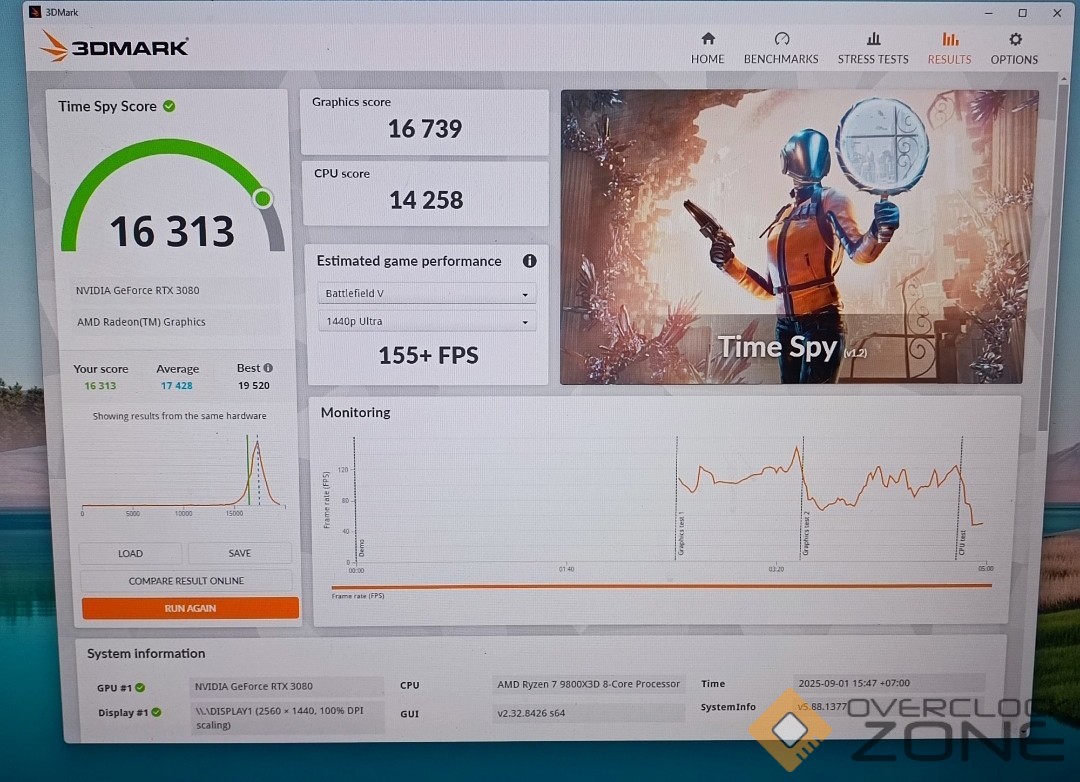Click the orange RUN AGAIN button
Viewport: 1080px width, 782px height.
tap(190, 608)
